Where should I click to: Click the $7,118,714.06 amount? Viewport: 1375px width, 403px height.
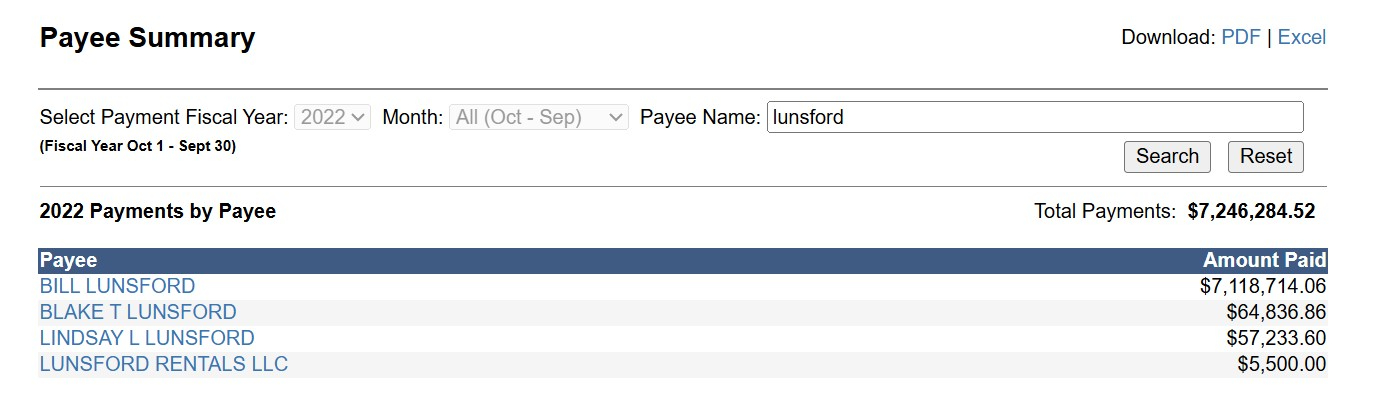[1263, 287]
